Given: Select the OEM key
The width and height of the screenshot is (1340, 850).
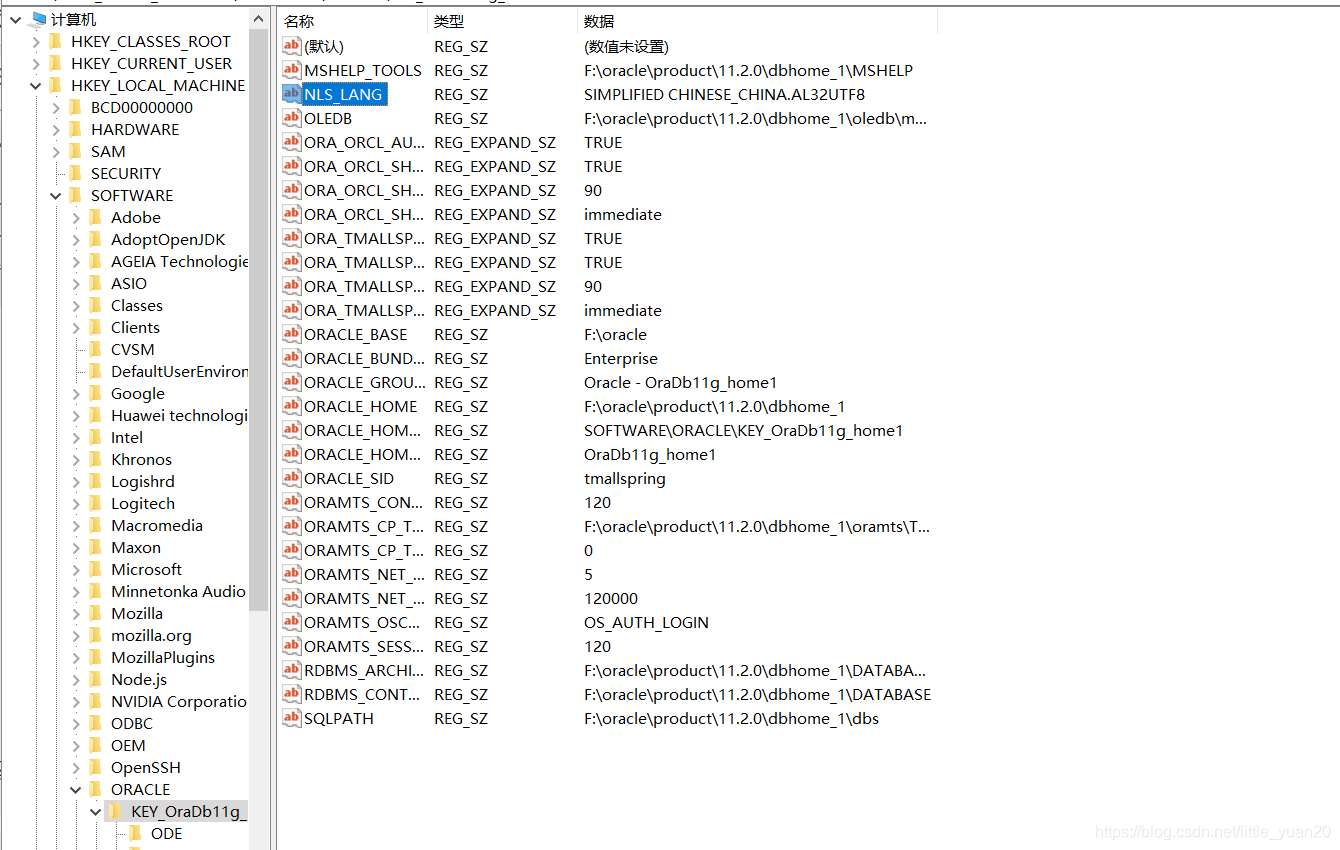Looking at the screenshot, I should pos(128,745).
